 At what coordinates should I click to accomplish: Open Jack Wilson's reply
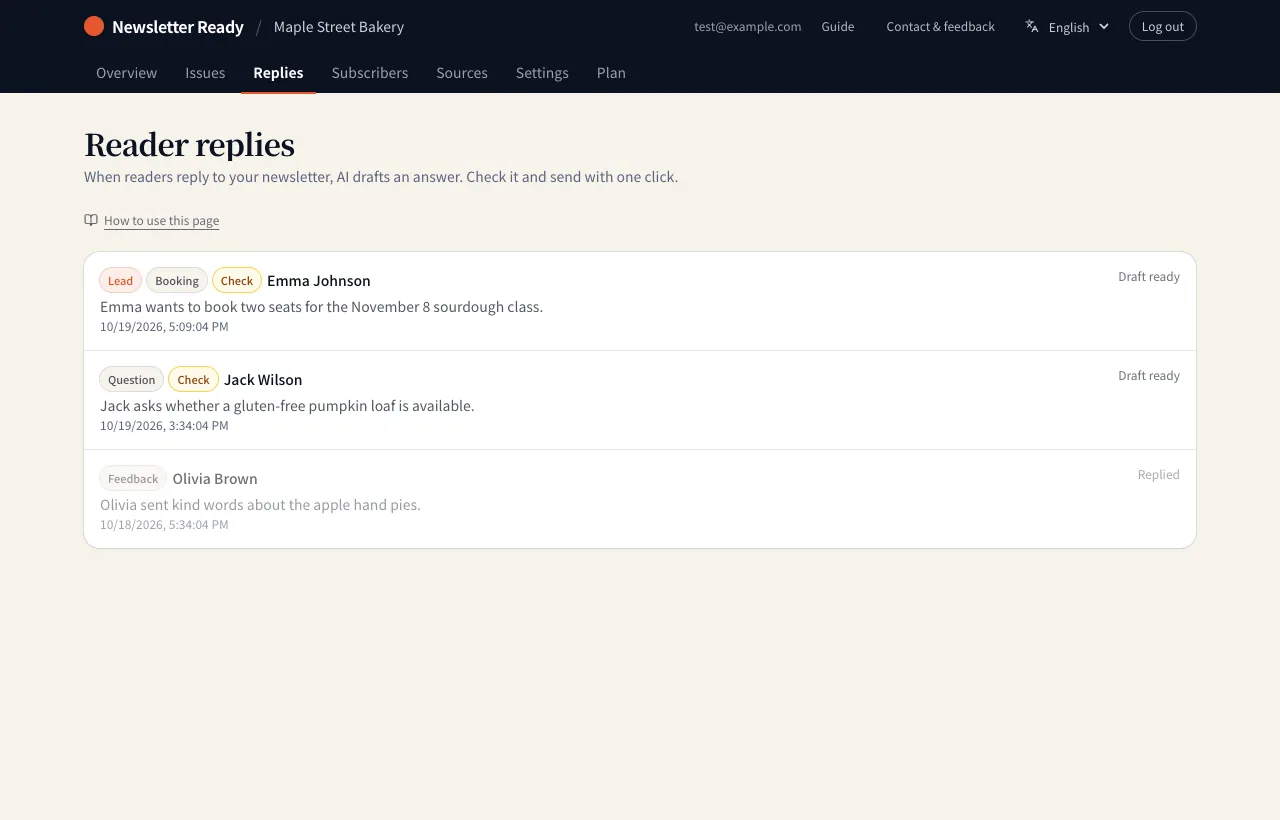coord(640,400)
